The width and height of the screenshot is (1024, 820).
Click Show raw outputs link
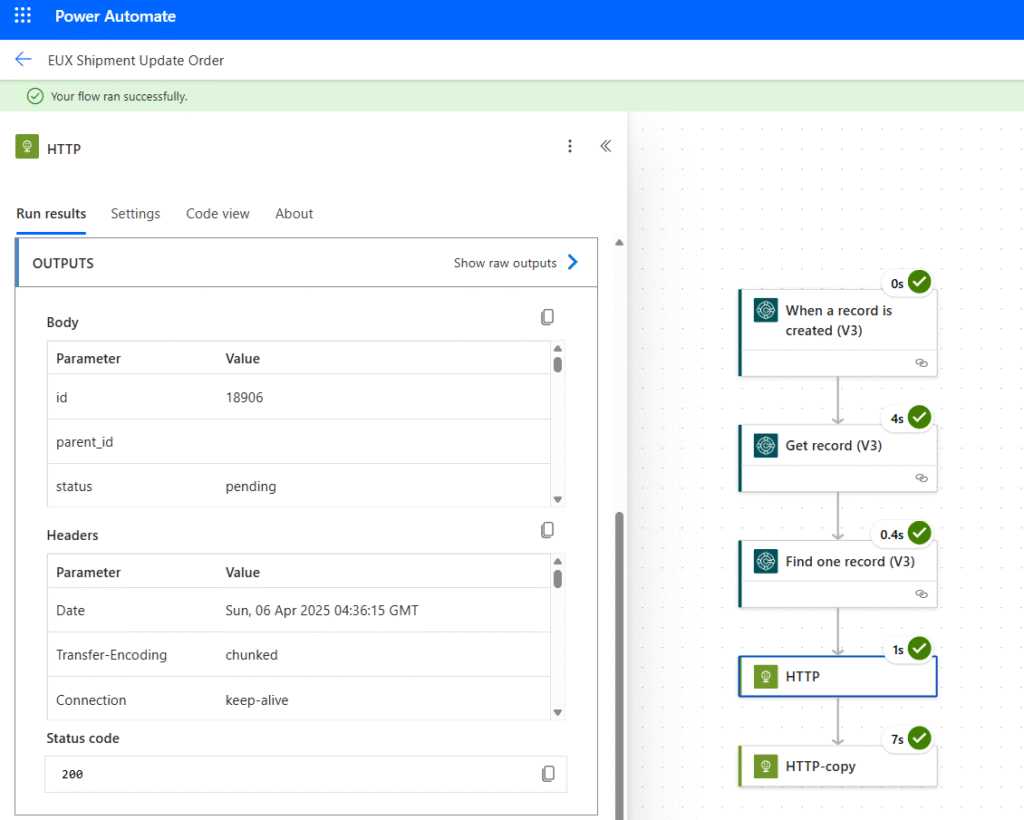point(505,263)
